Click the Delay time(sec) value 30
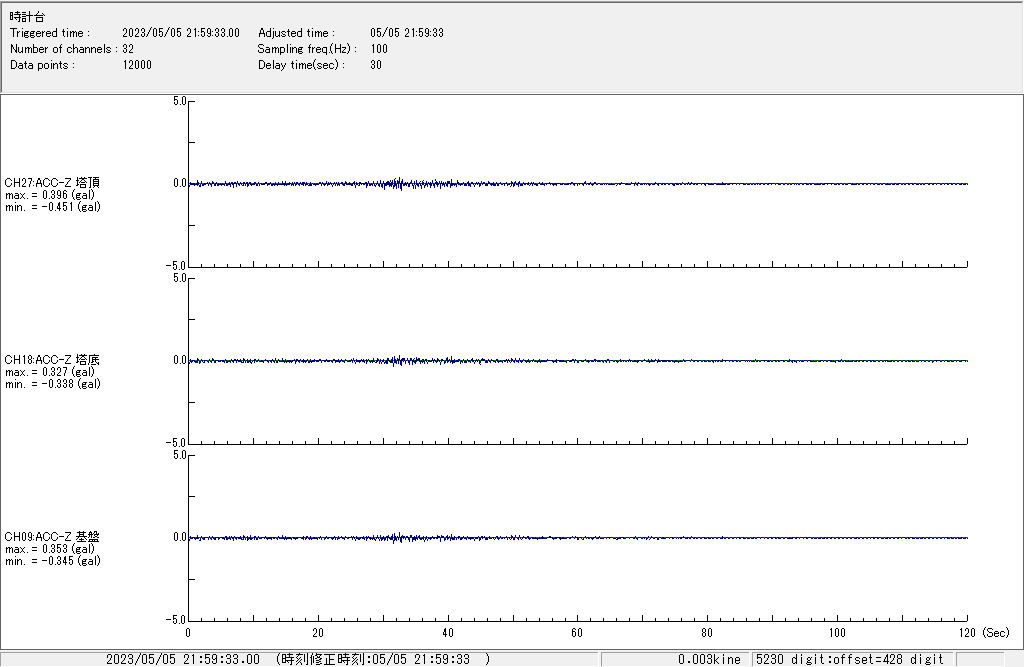This screenshot has width=1024, height=667. [x=376, y=65]
